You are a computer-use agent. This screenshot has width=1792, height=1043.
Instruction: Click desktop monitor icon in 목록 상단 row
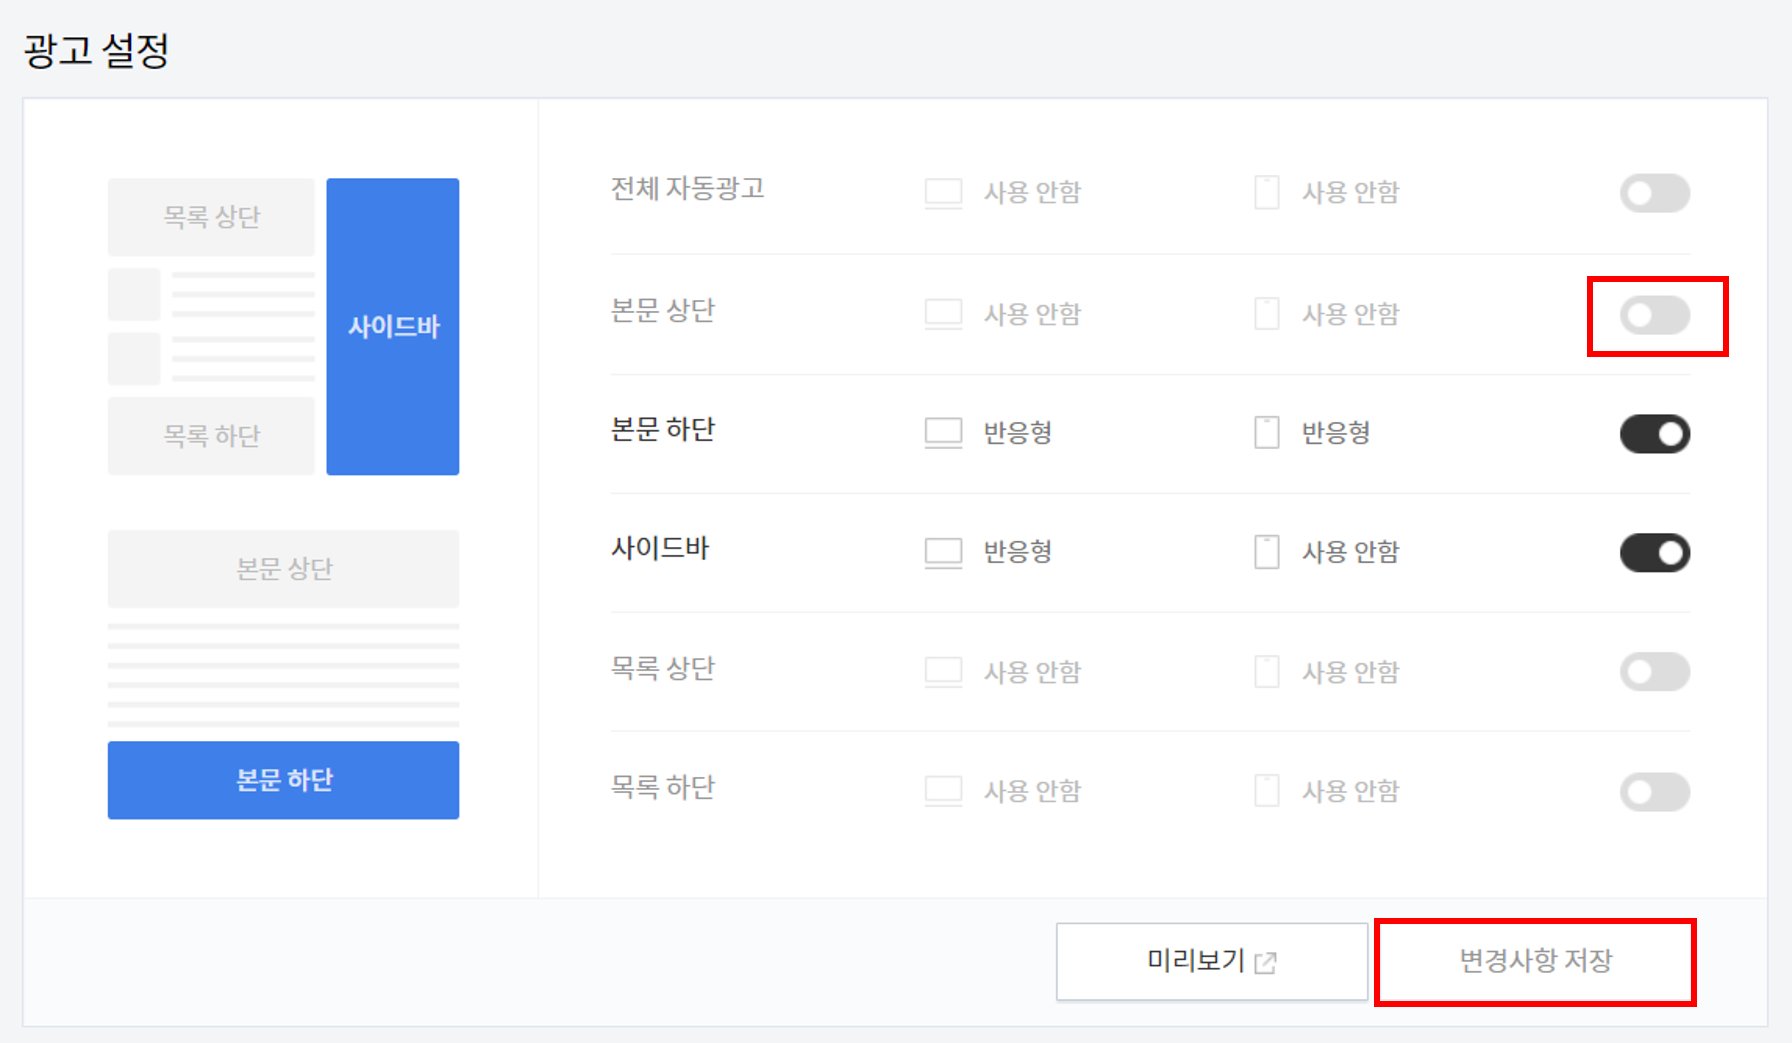[943, 672]
